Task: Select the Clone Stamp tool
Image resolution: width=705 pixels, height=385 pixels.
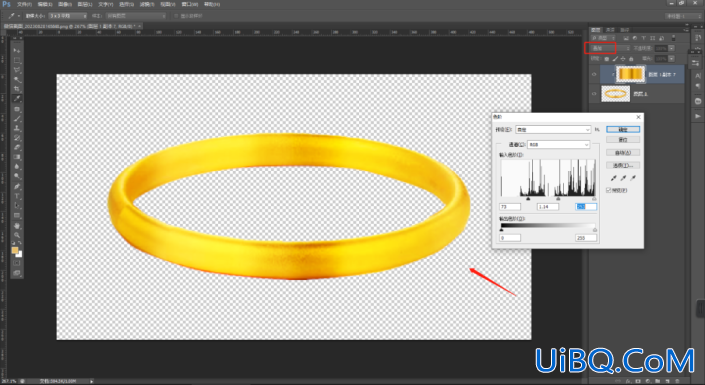Action: (17, 128)
